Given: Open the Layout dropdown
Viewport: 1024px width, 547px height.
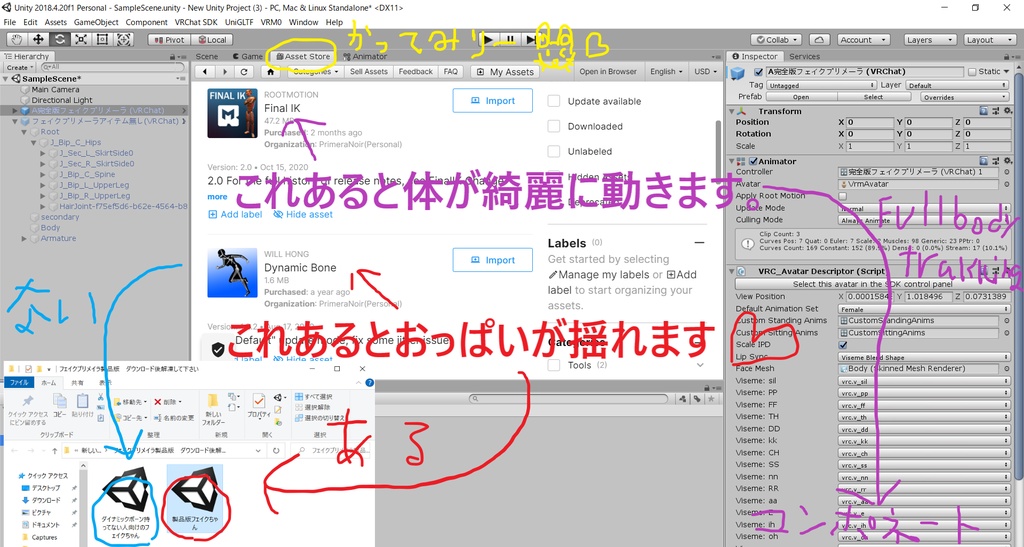Looking at the screenshot, I should pos(988,40).
